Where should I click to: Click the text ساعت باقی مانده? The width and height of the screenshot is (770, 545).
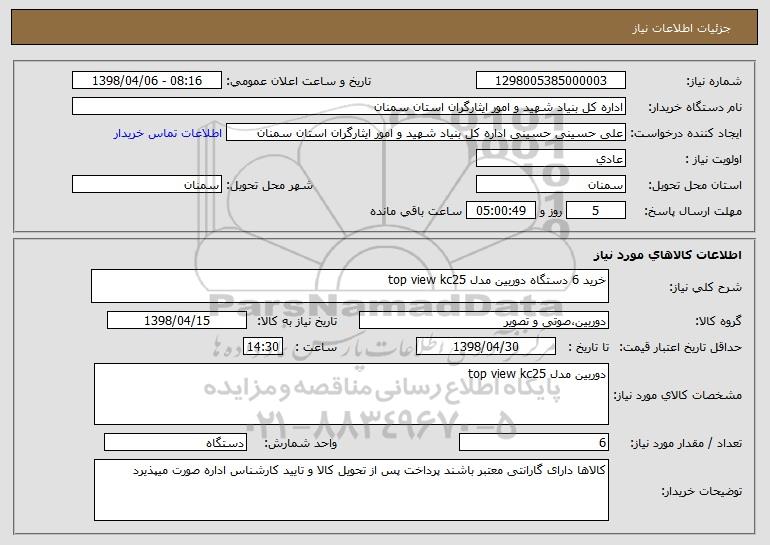click(416, 211)
